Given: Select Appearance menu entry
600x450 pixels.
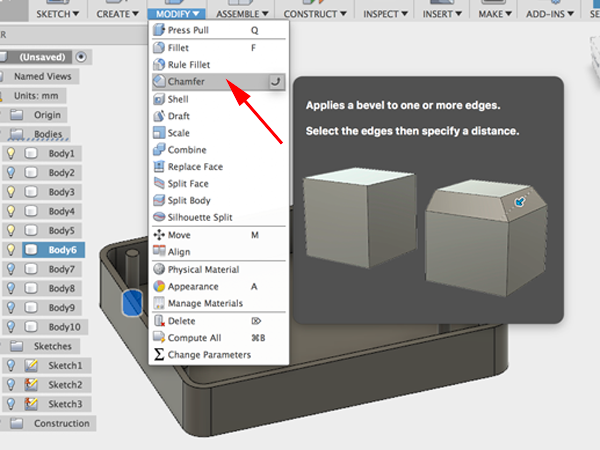Looking at the screenshot, I should coord(218,286).
